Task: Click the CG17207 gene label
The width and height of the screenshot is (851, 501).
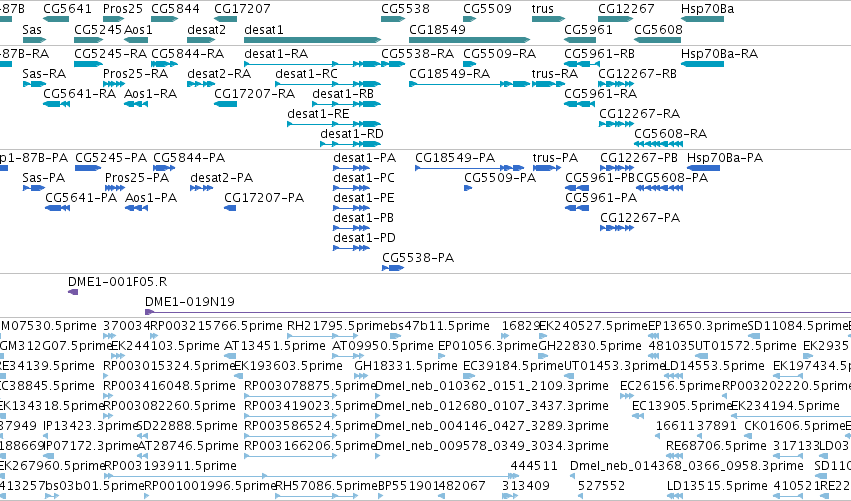Action: (x=242, y=9)
